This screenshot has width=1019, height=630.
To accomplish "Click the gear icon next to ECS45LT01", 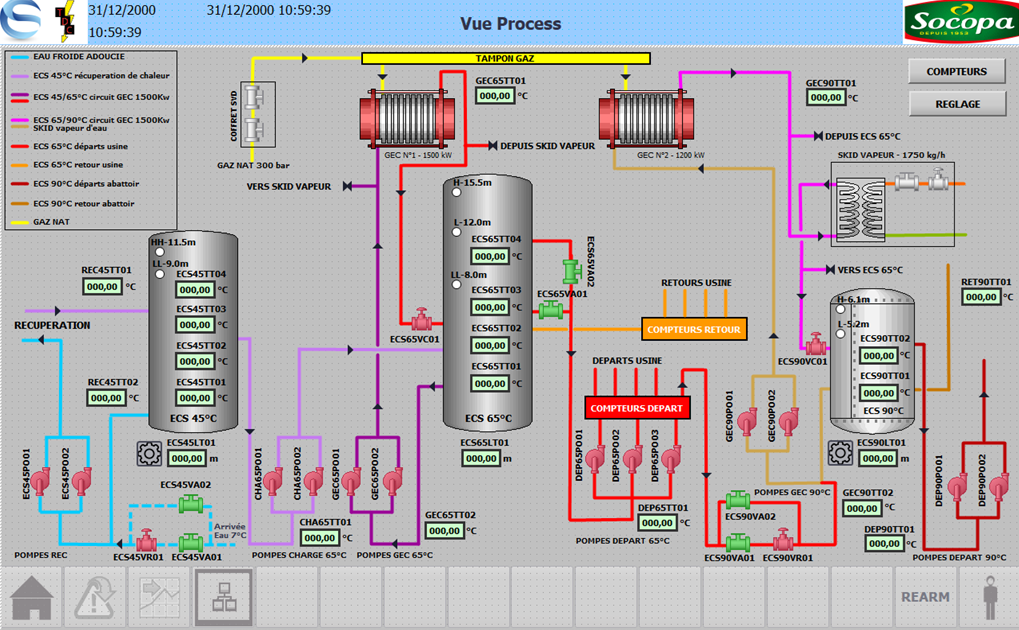I will 148,455.
